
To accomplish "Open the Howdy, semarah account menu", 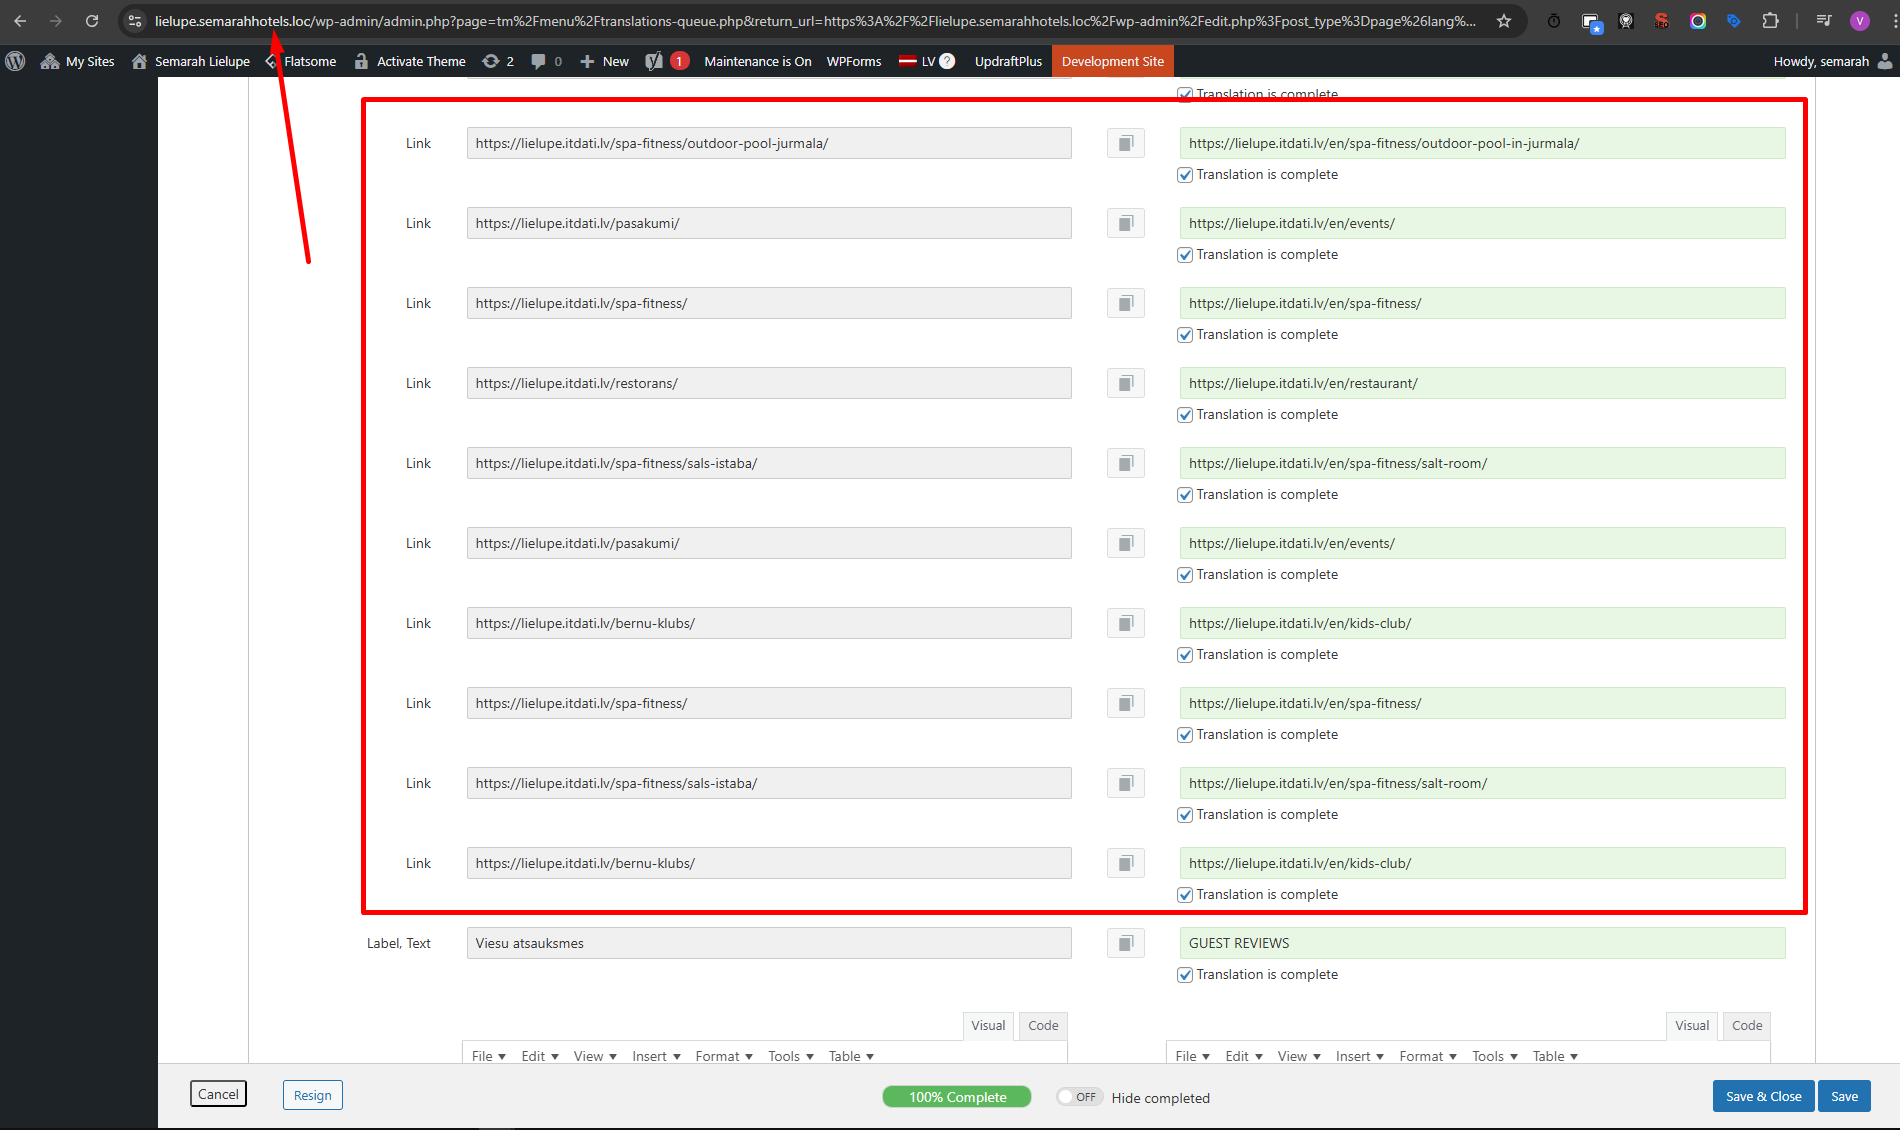I will (1832, 61).
